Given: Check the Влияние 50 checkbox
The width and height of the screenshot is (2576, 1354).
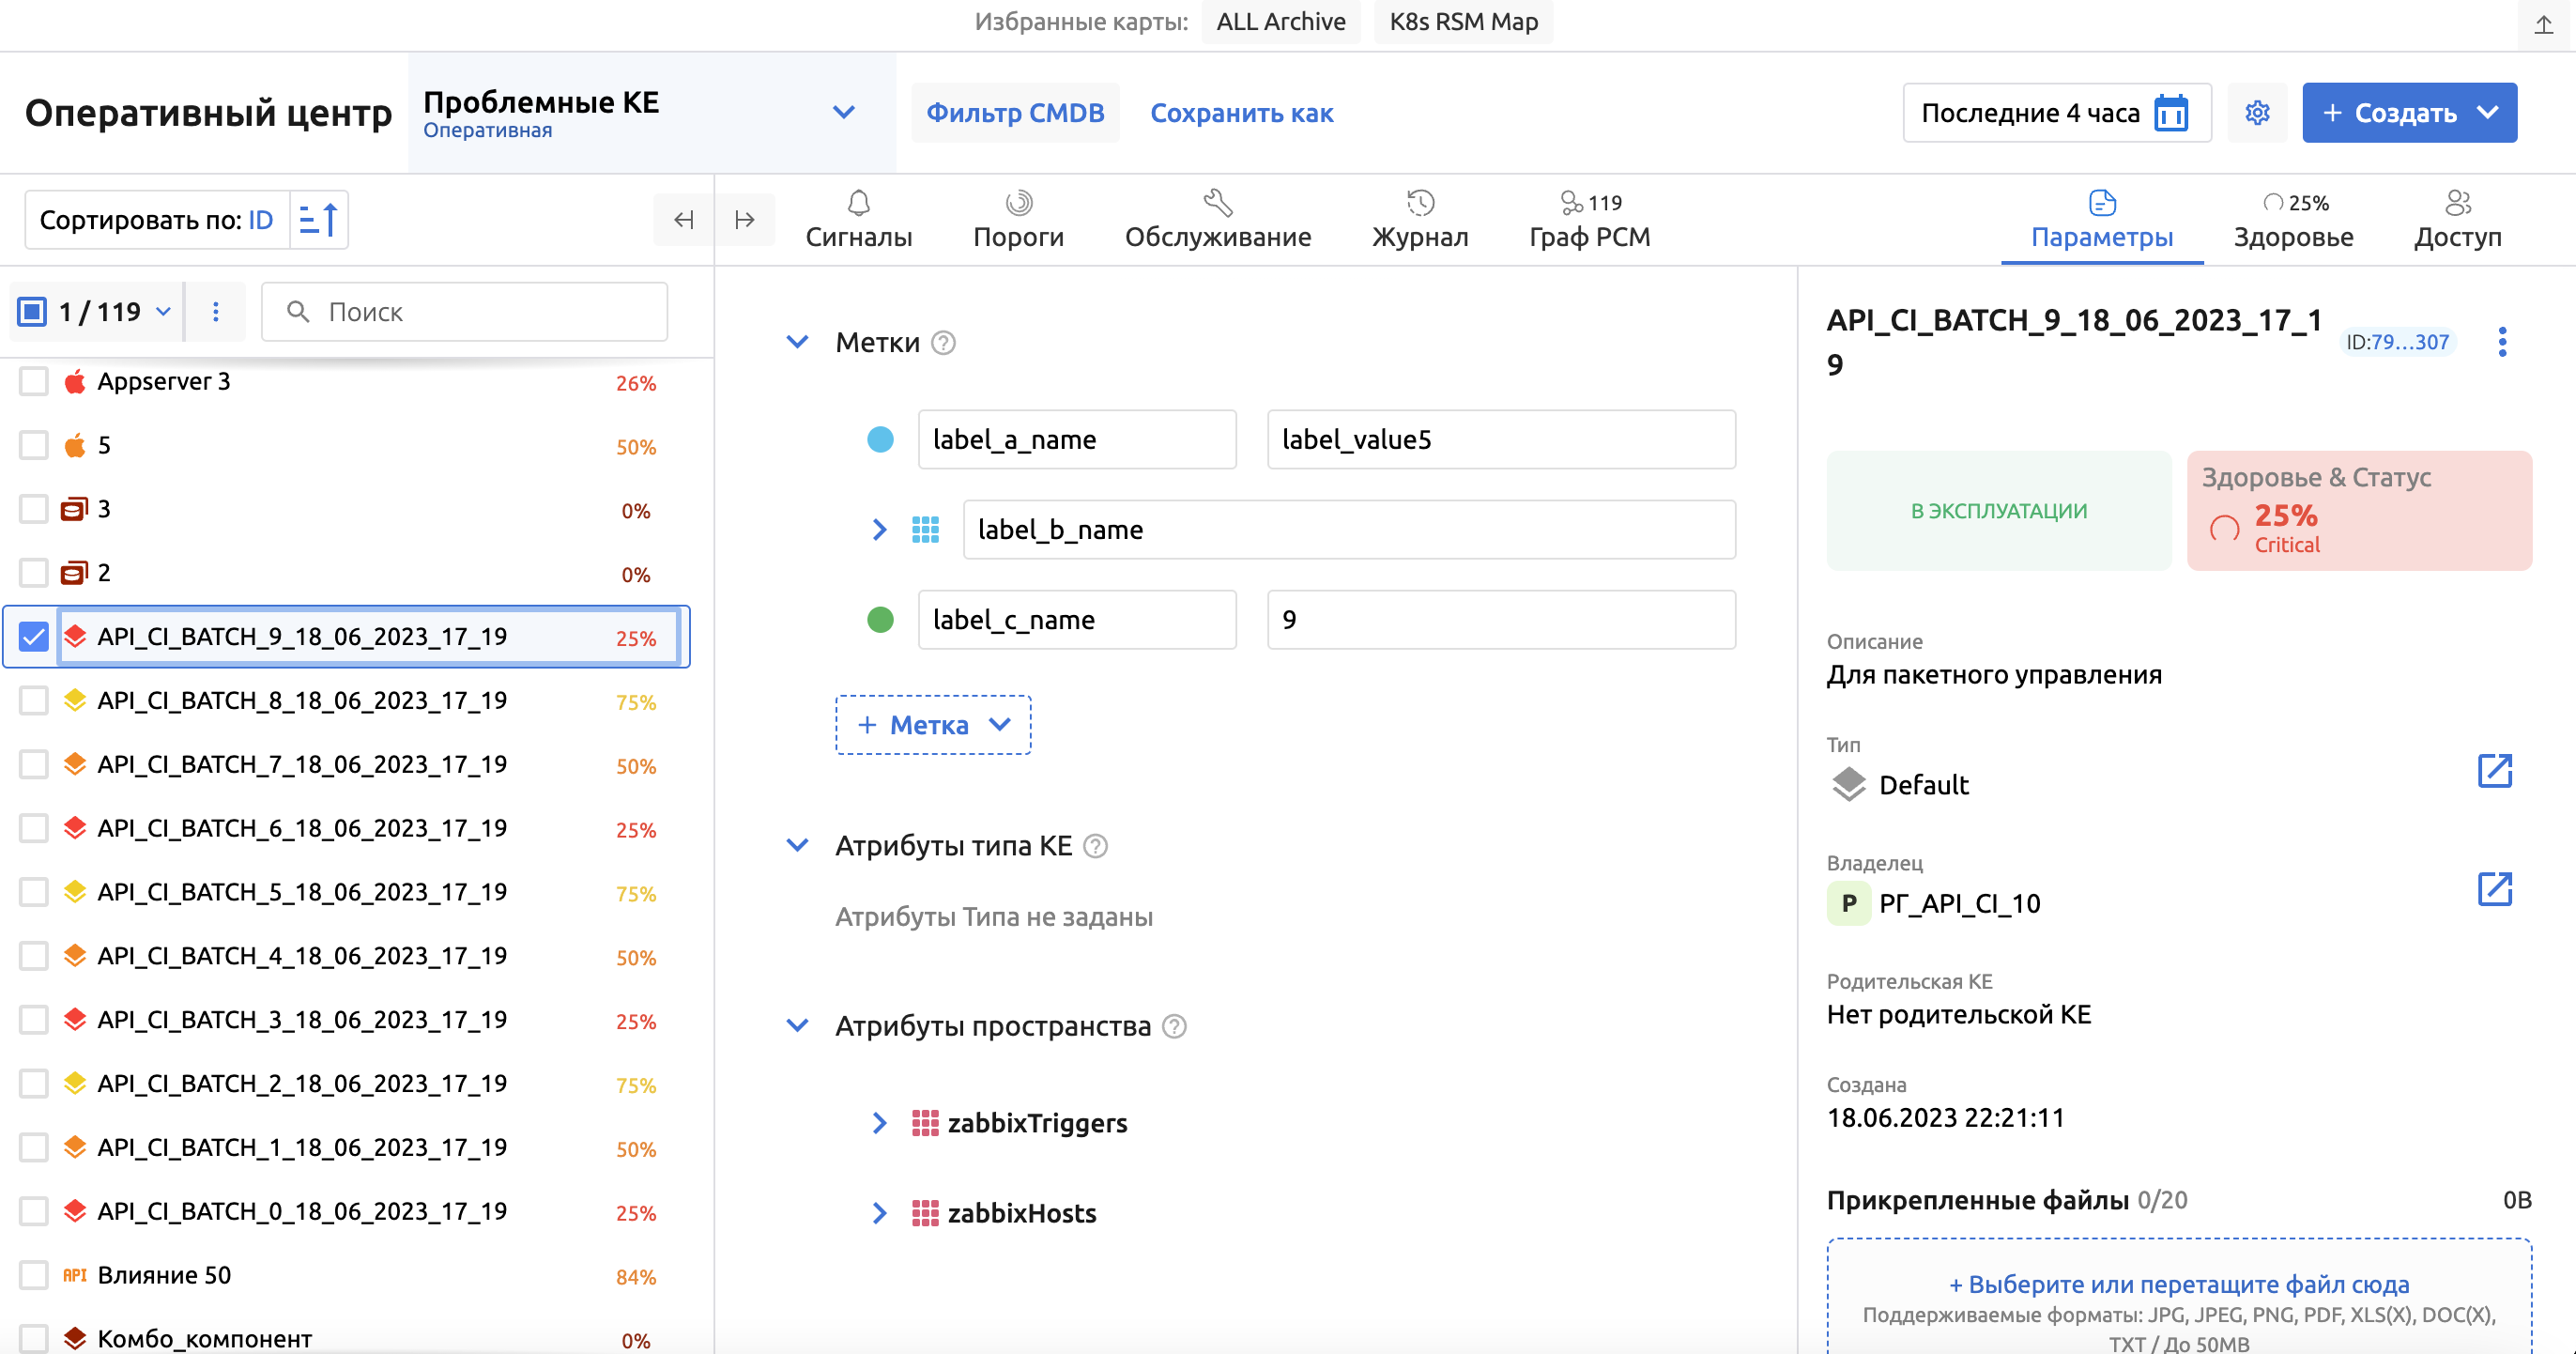Looking at the screenshot, I should [x=34, y=1275].
